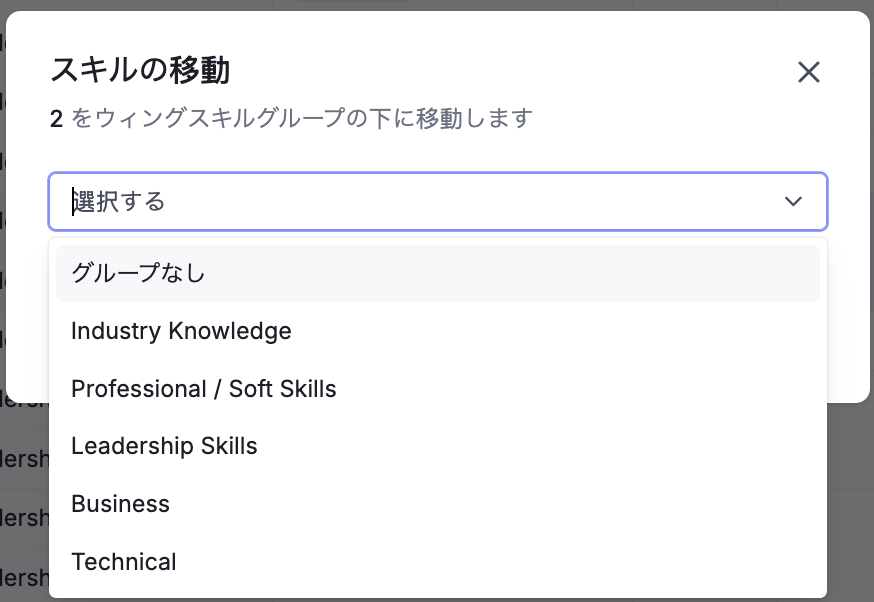Viewport: 874px width, 602px height.
Task: Click the スキルの移動 dialog title
Action: tap(140, 71)
